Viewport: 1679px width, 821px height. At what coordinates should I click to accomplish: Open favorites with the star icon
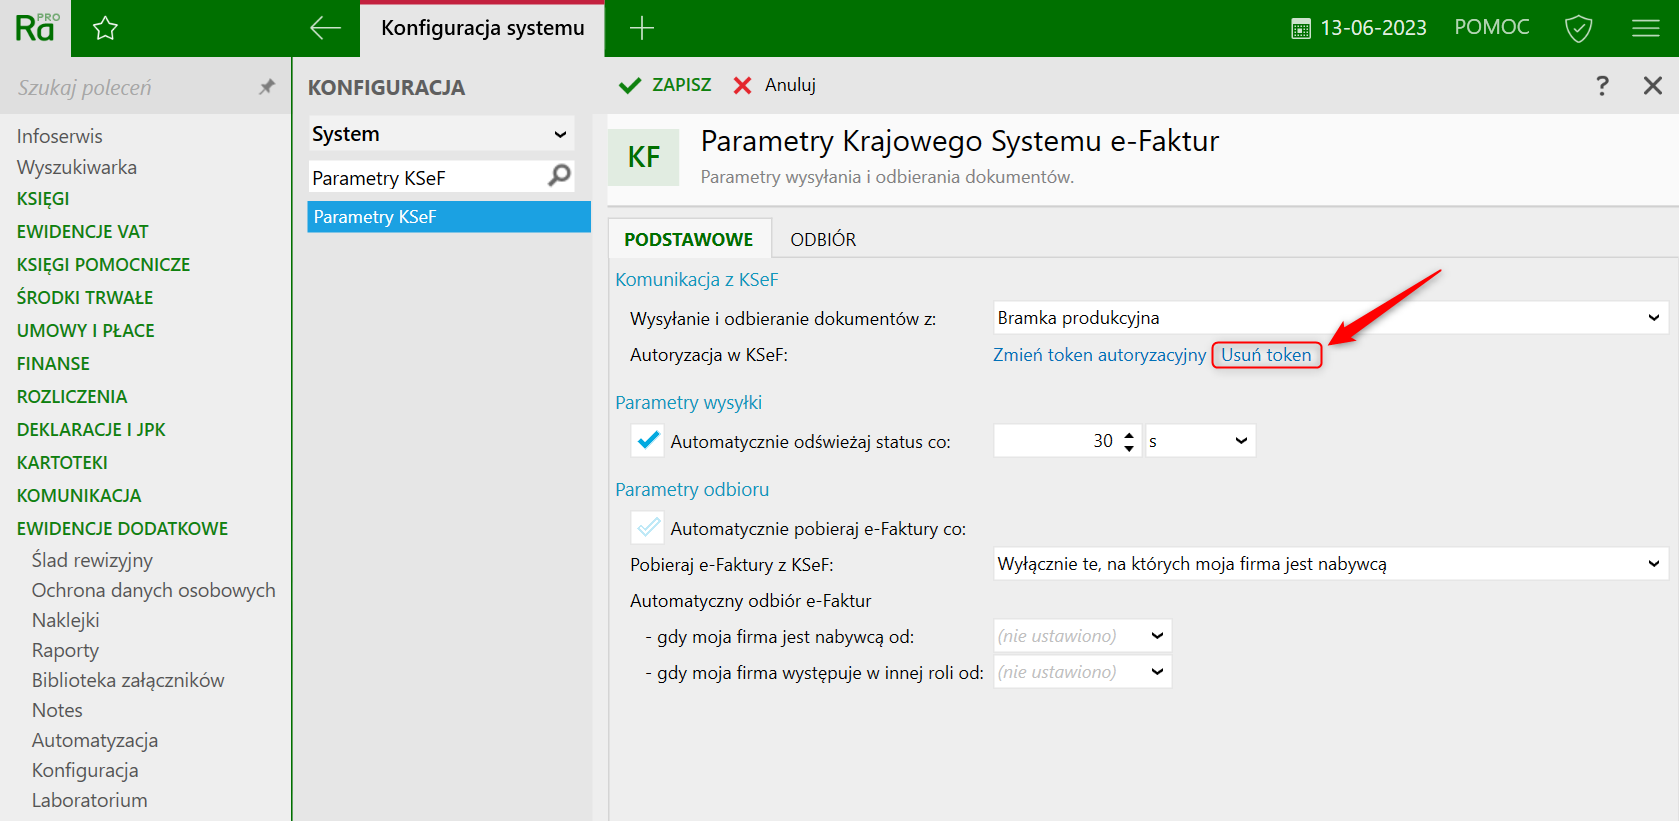(x=105, y=28)
